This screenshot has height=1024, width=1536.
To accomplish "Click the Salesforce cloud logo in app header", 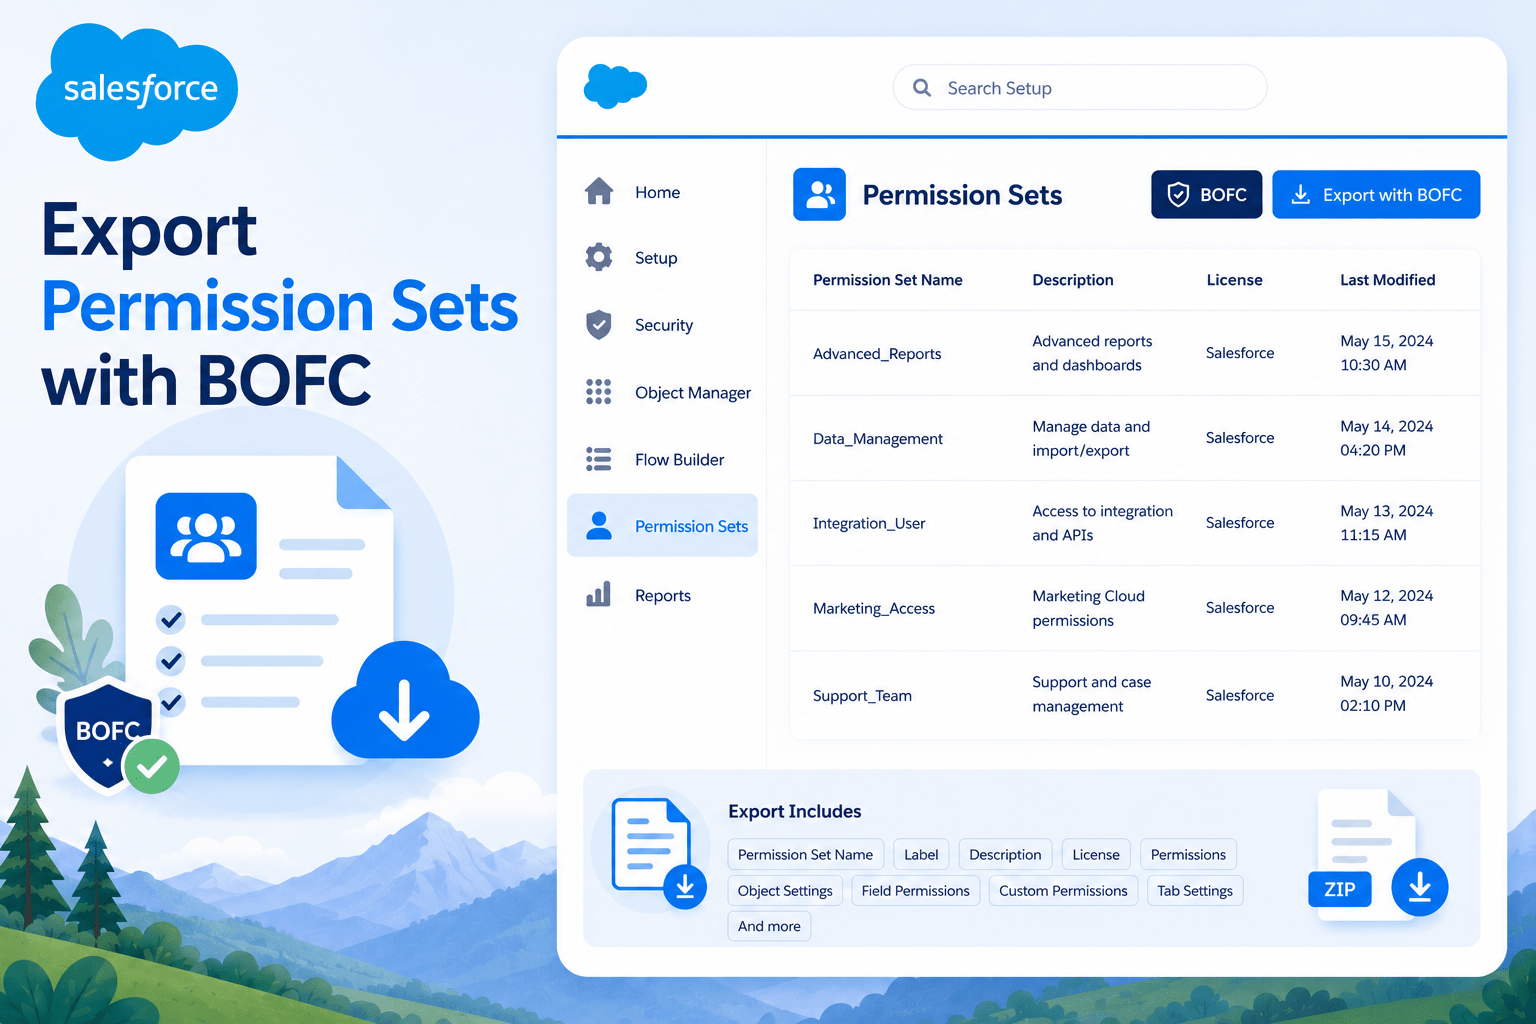I will pos(615,86).
